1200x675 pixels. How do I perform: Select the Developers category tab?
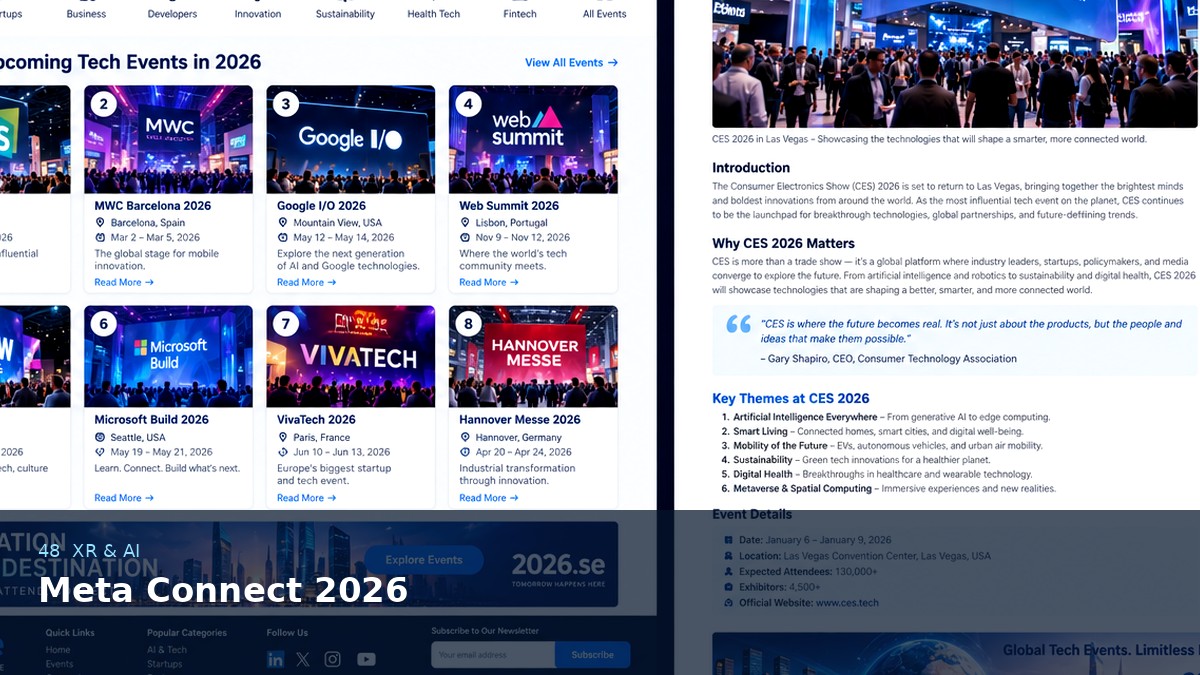point(172,14)
